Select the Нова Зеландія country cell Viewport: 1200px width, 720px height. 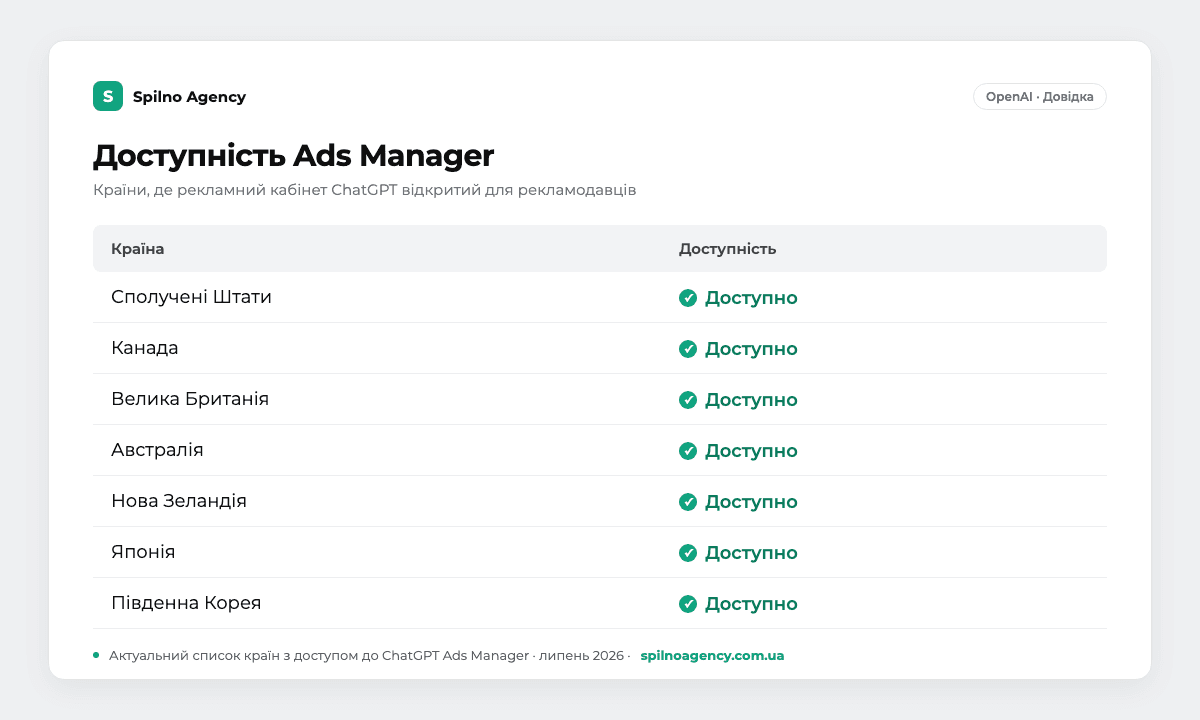[x=179, y=501]
